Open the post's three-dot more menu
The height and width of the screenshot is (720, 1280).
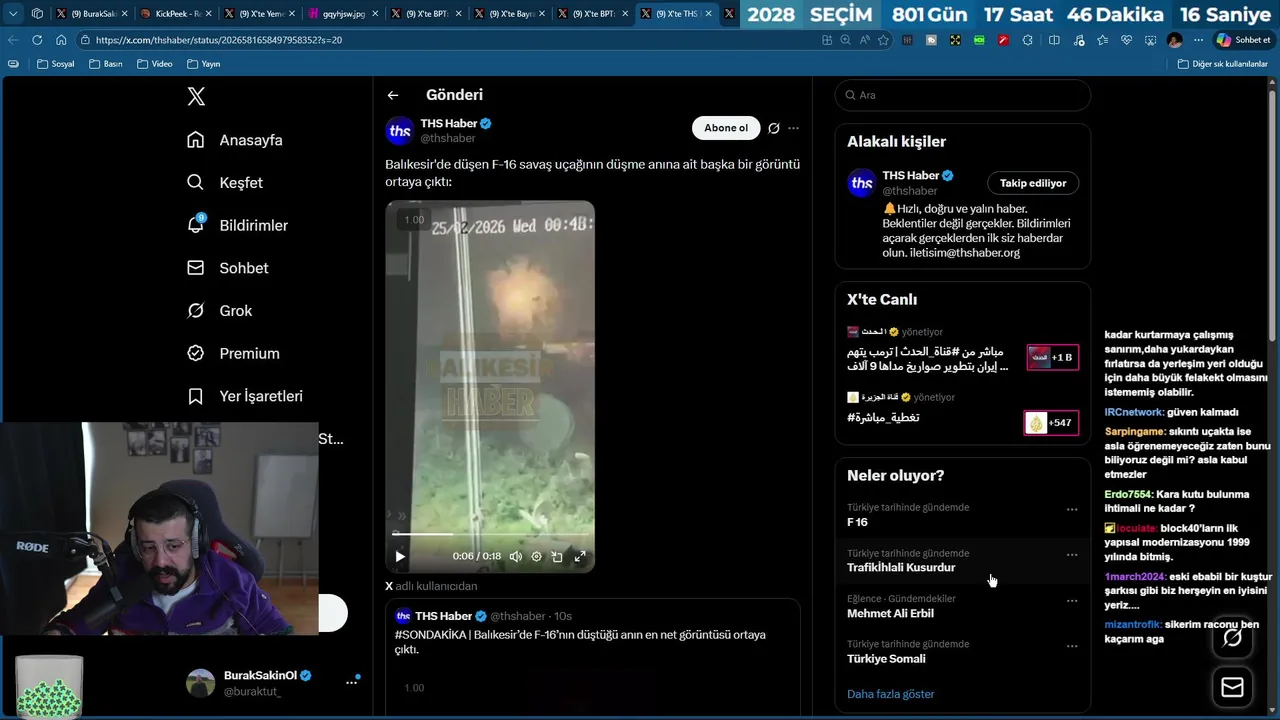(x=793, y=128)
